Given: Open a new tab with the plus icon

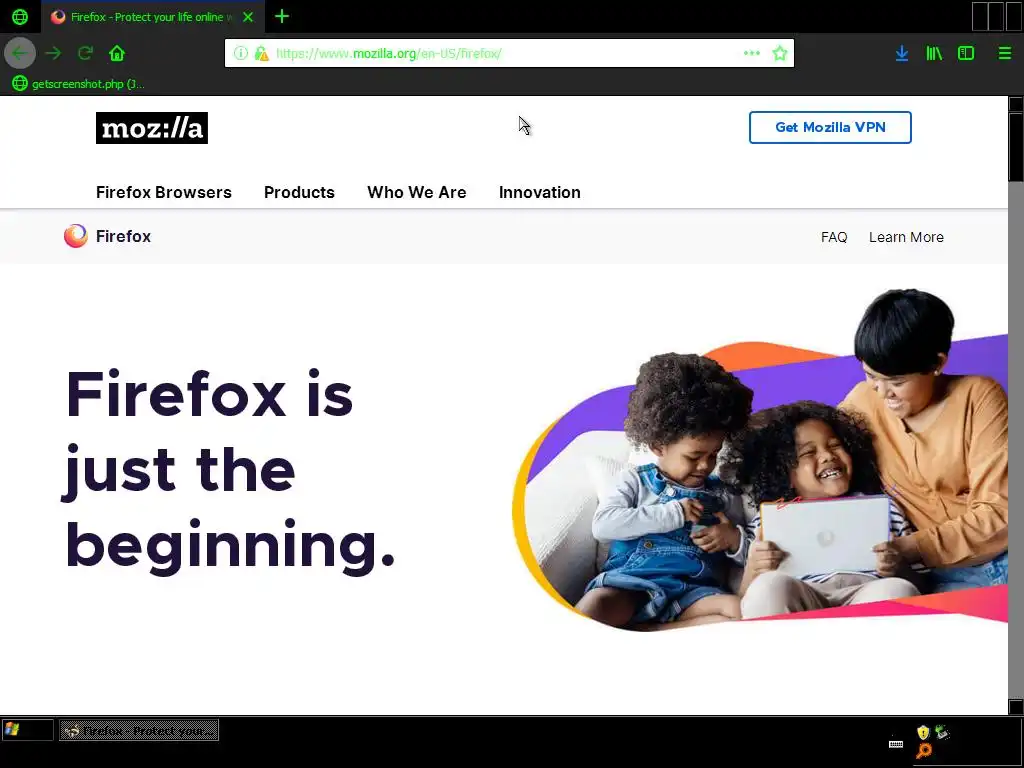Looking at the screenshot, I should [281, 16].
